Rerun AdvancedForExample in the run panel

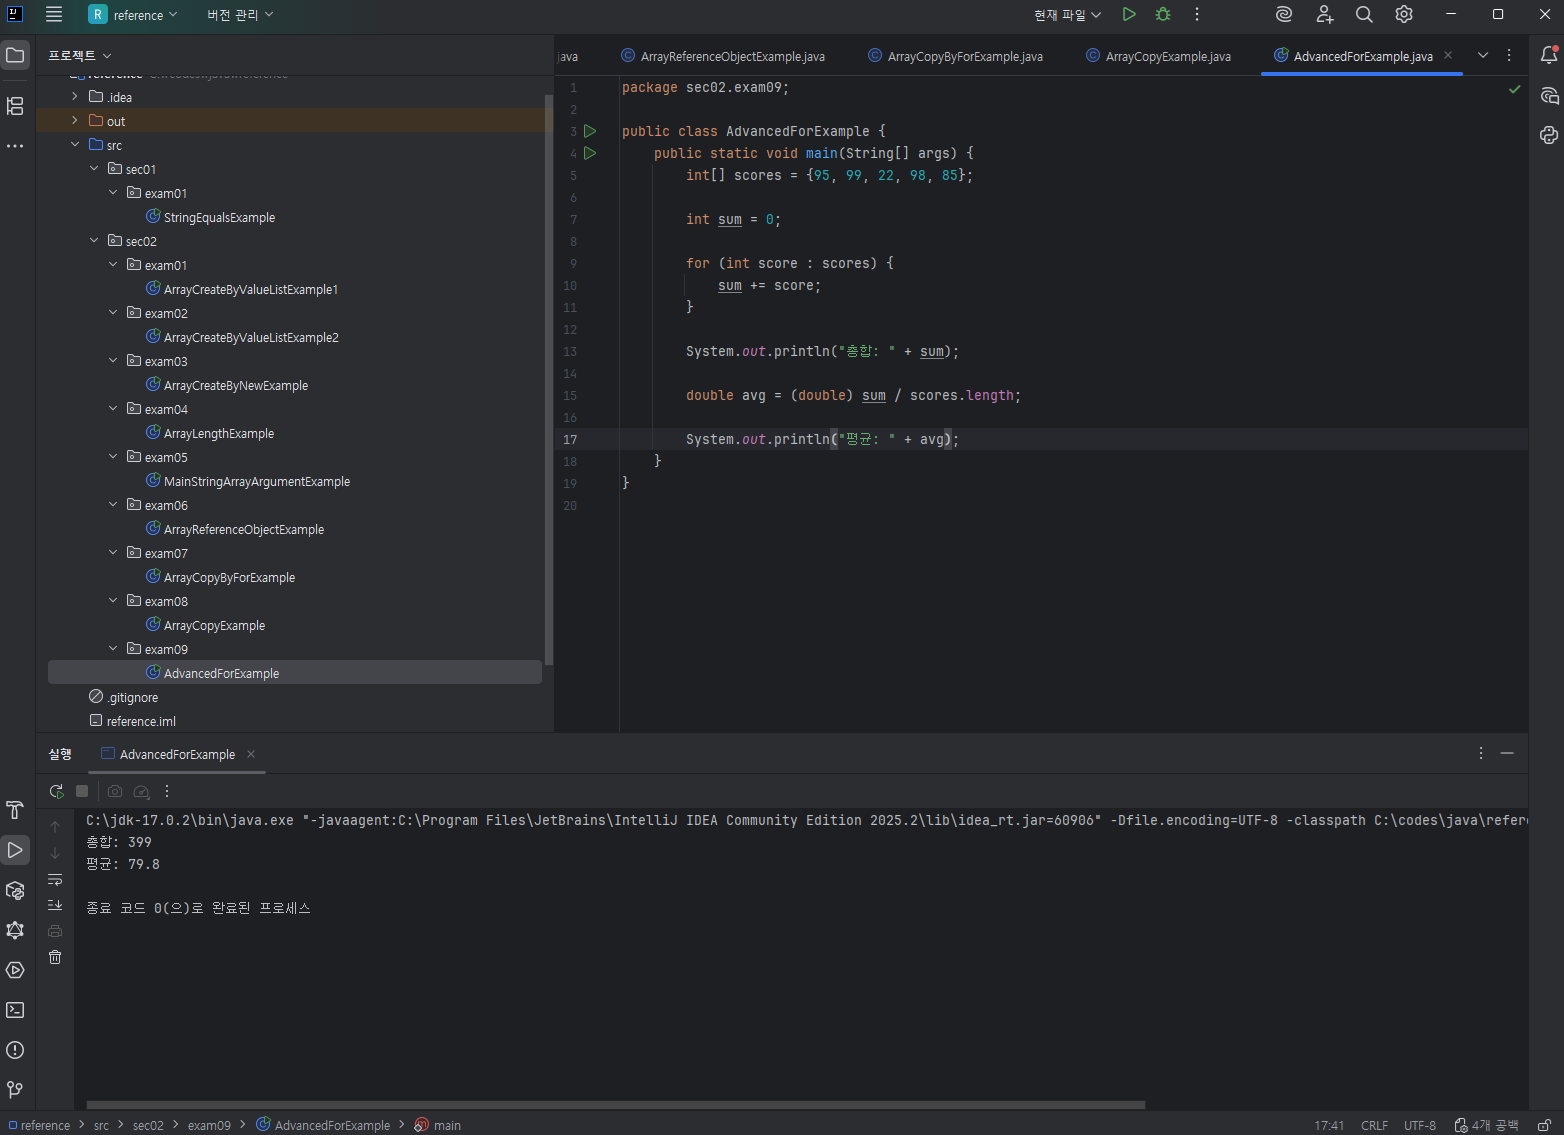[57, 791]
